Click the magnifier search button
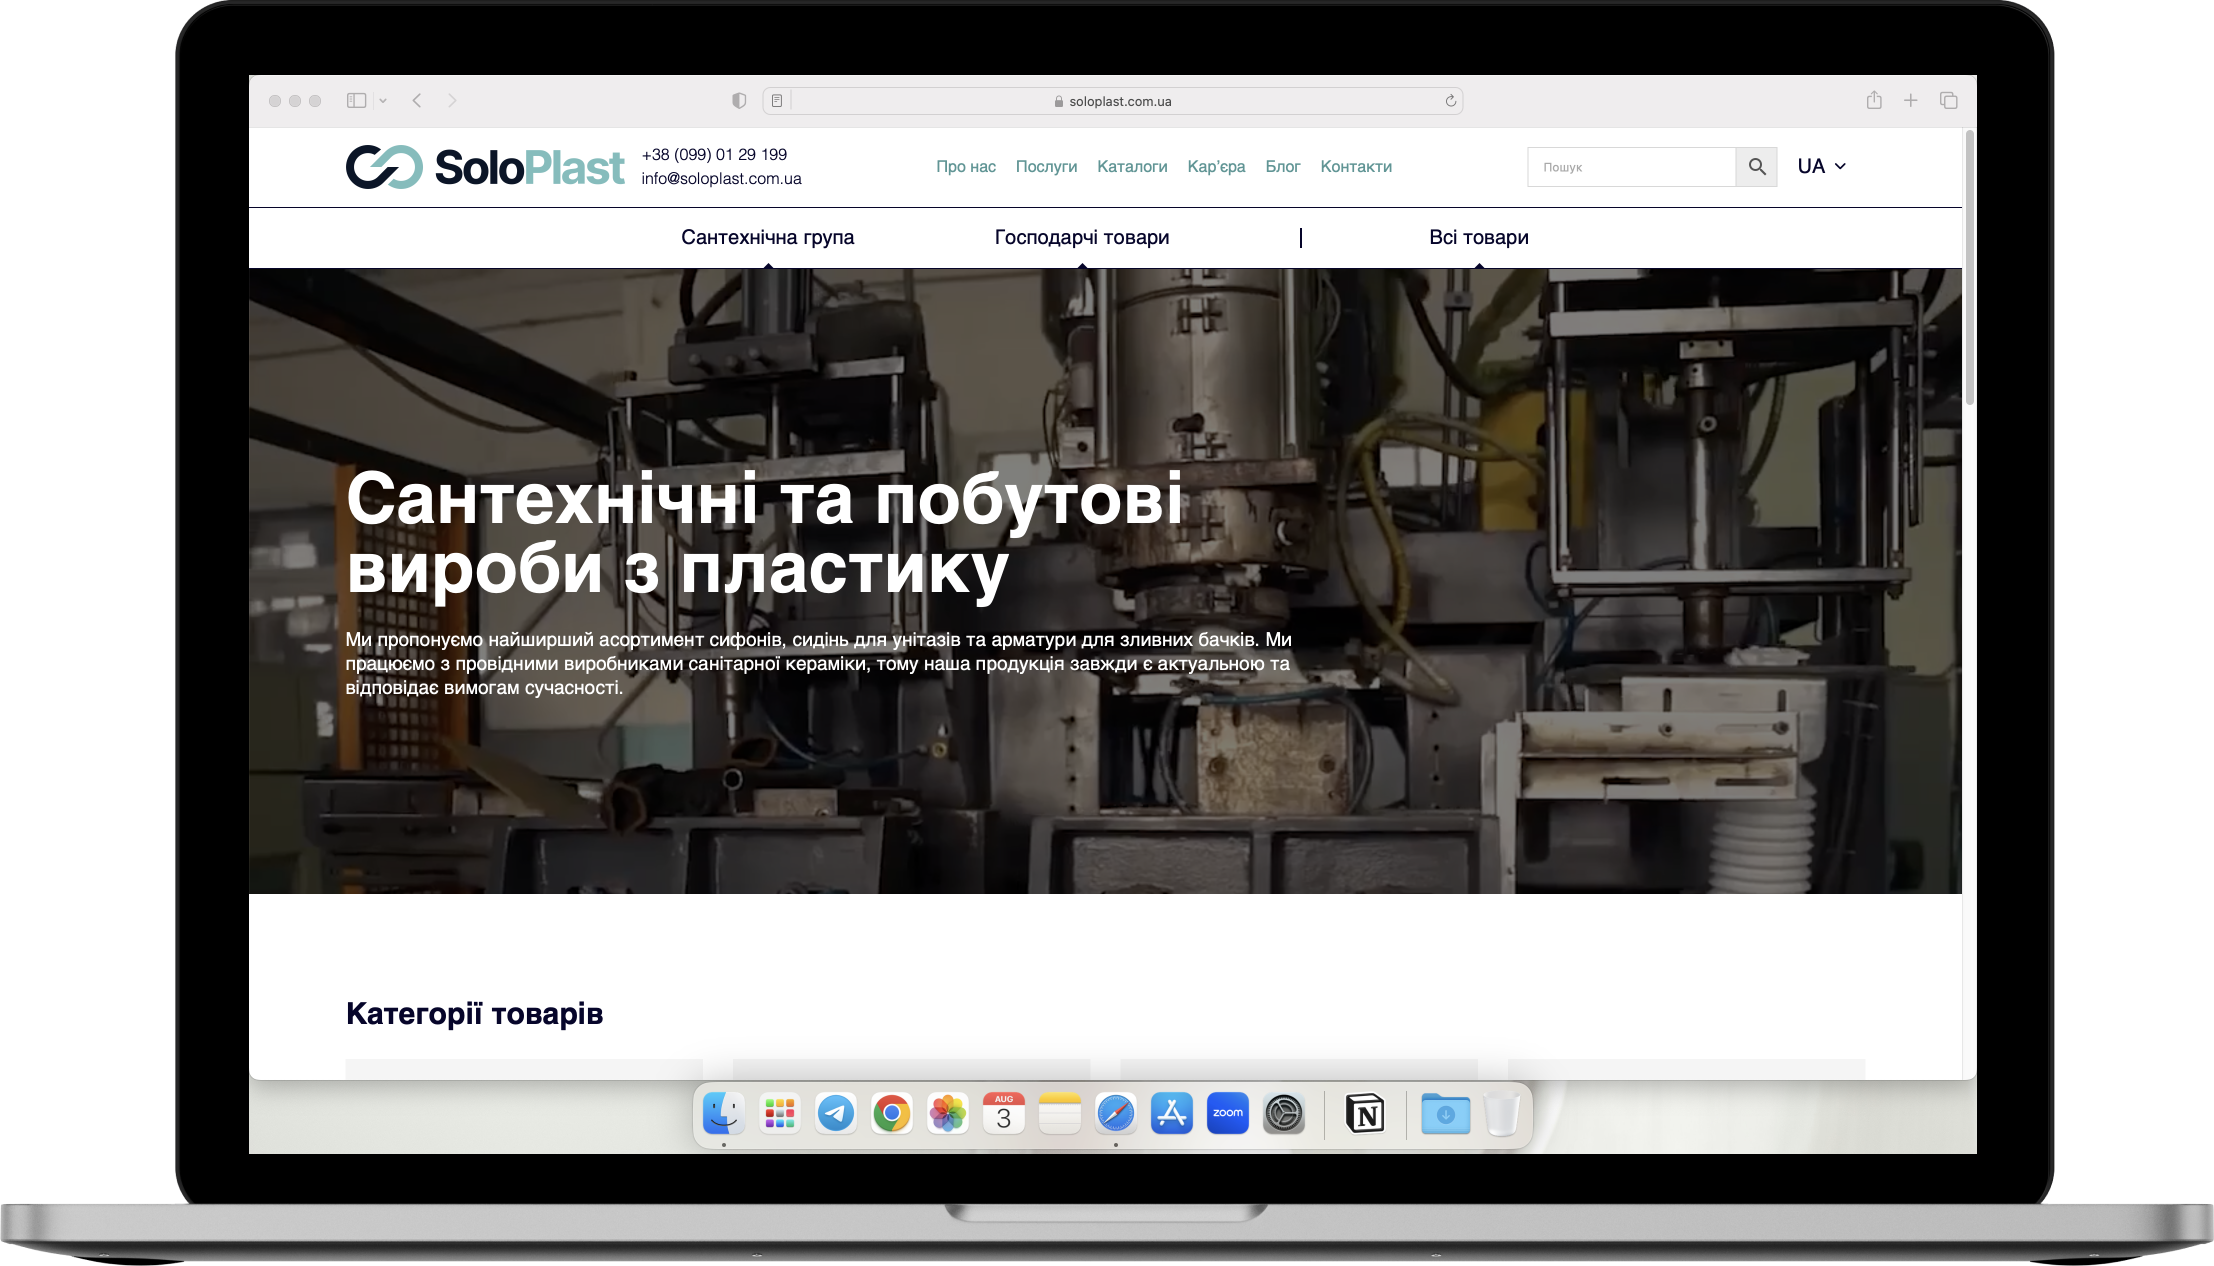The height and width of the screenshot is (1266, 2214). (x=1756, y=167)
